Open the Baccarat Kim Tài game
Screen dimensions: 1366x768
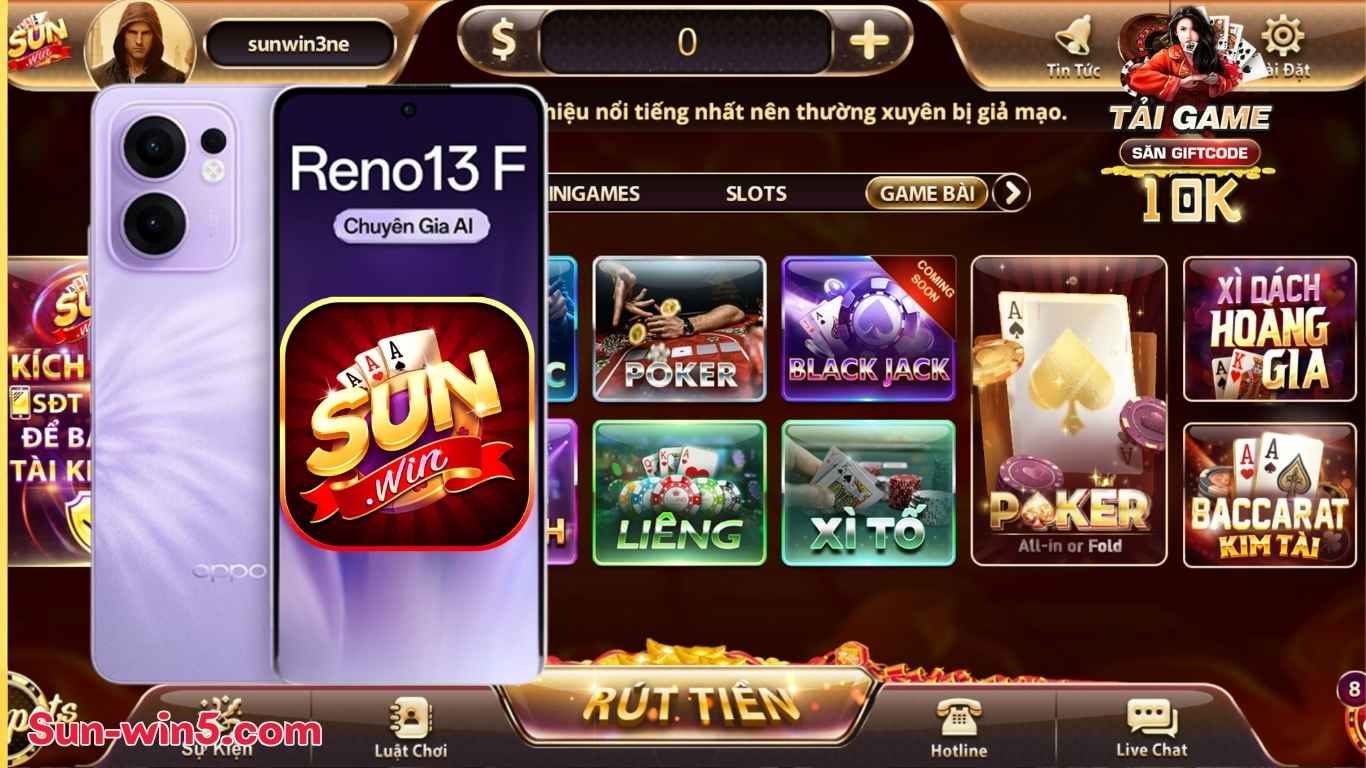click(x=1269, y=495)
